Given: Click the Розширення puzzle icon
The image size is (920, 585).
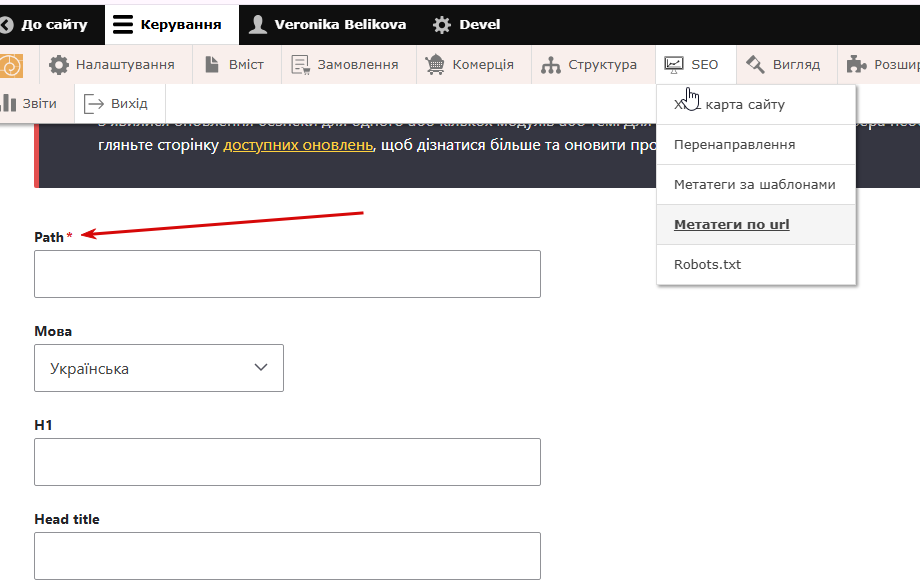Looking at the screenshot, I should (857, 65).
